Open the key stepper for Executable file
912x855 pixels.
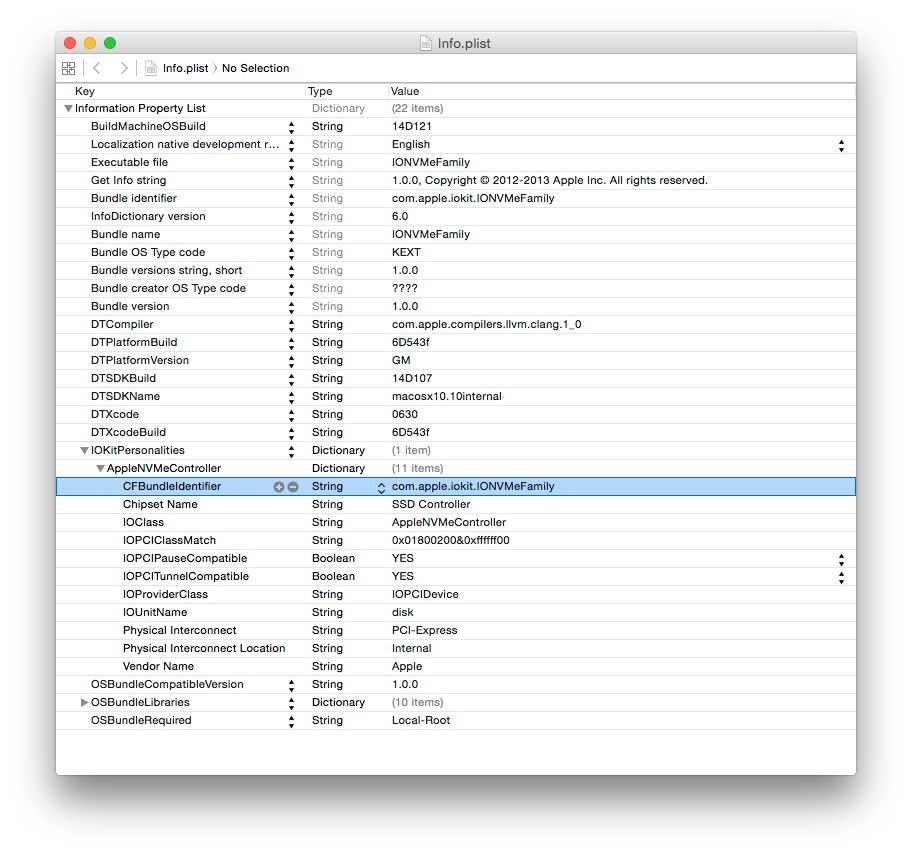click(291, 163)
